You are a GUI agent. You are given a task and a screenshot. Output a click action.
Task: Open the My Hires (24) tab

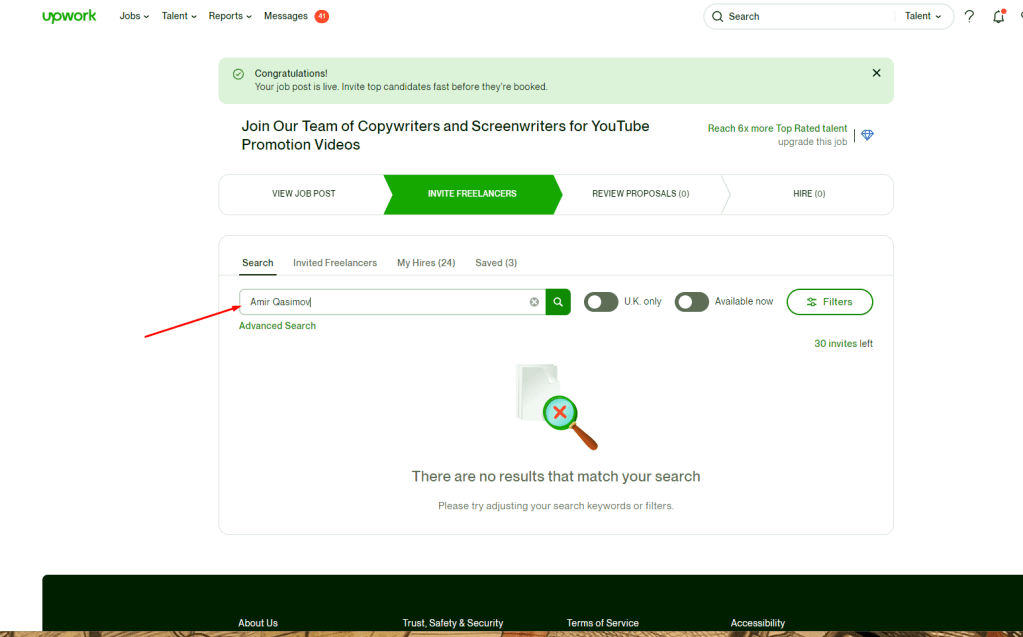pos(426,263)
